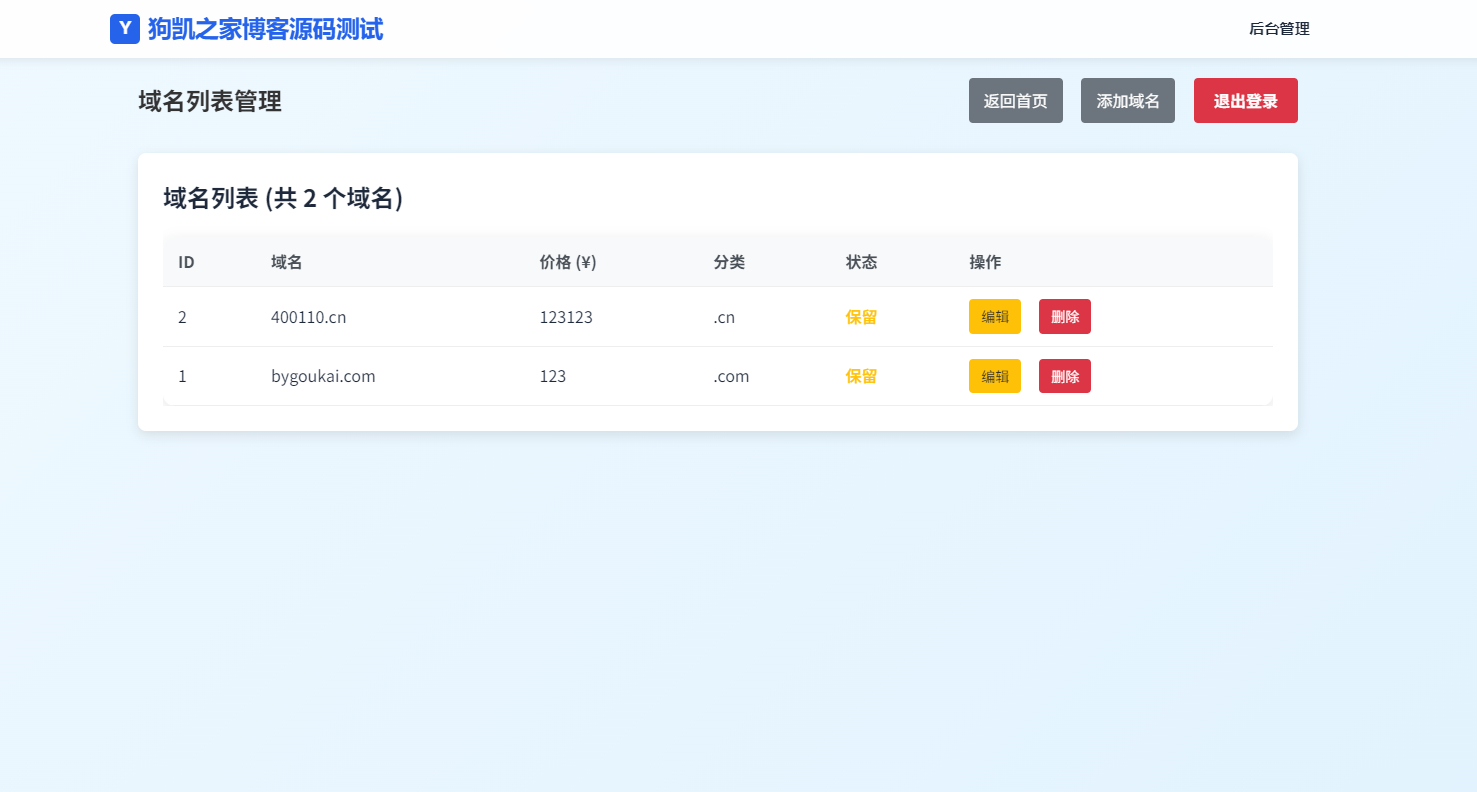Click the 添加域名 button
The width and height of the screenshot is (1477, 792).
pos(1128,101)
